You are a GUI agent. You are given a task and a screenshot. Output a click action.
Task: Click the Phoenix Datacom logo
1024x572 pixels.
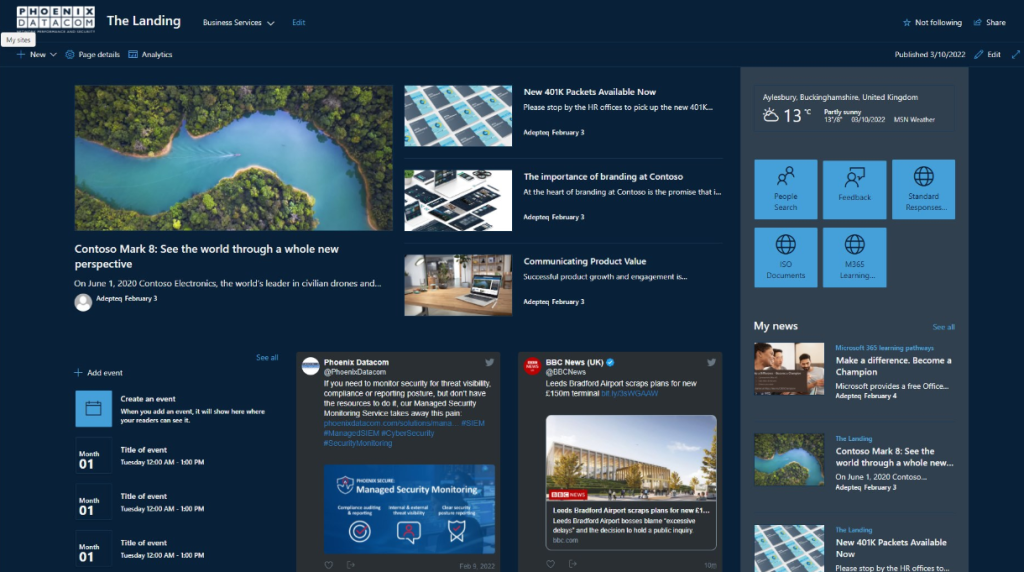[56, 20]
